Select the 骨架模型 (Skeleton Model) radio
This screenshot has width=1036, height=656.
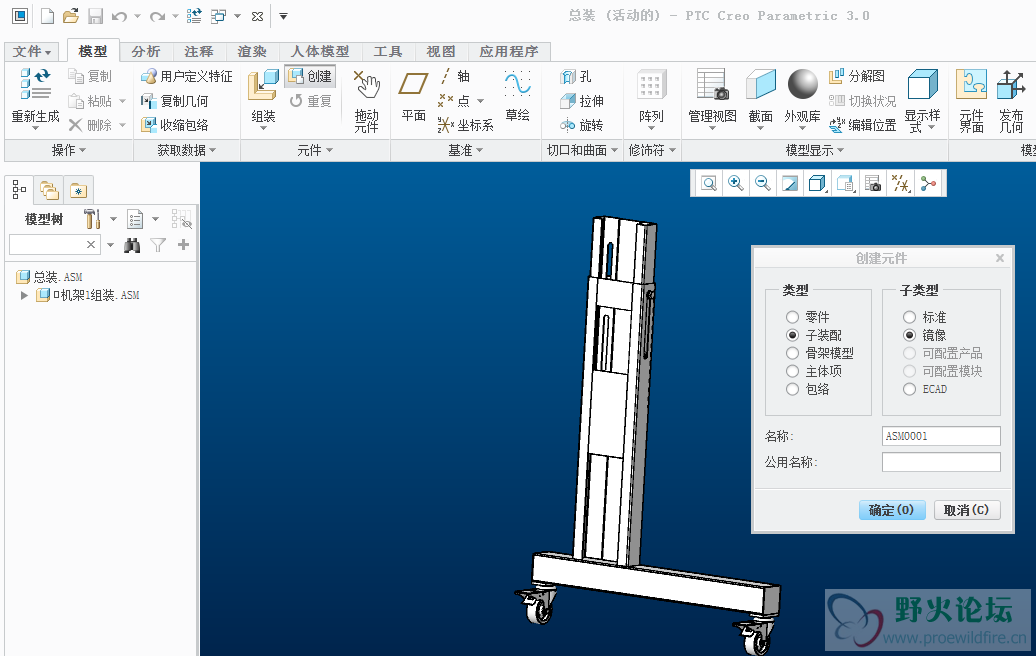[793, 353]
